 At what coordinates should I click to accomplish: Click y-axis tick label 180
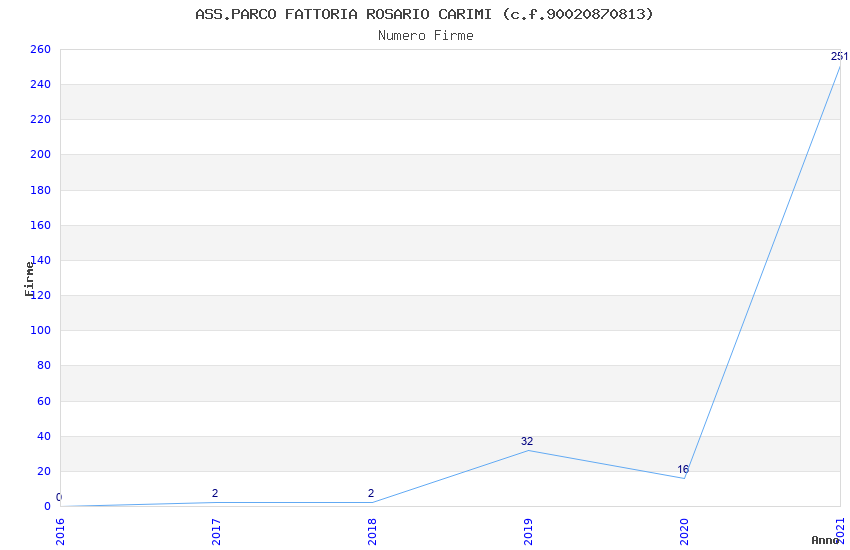[x=41, y=190]
